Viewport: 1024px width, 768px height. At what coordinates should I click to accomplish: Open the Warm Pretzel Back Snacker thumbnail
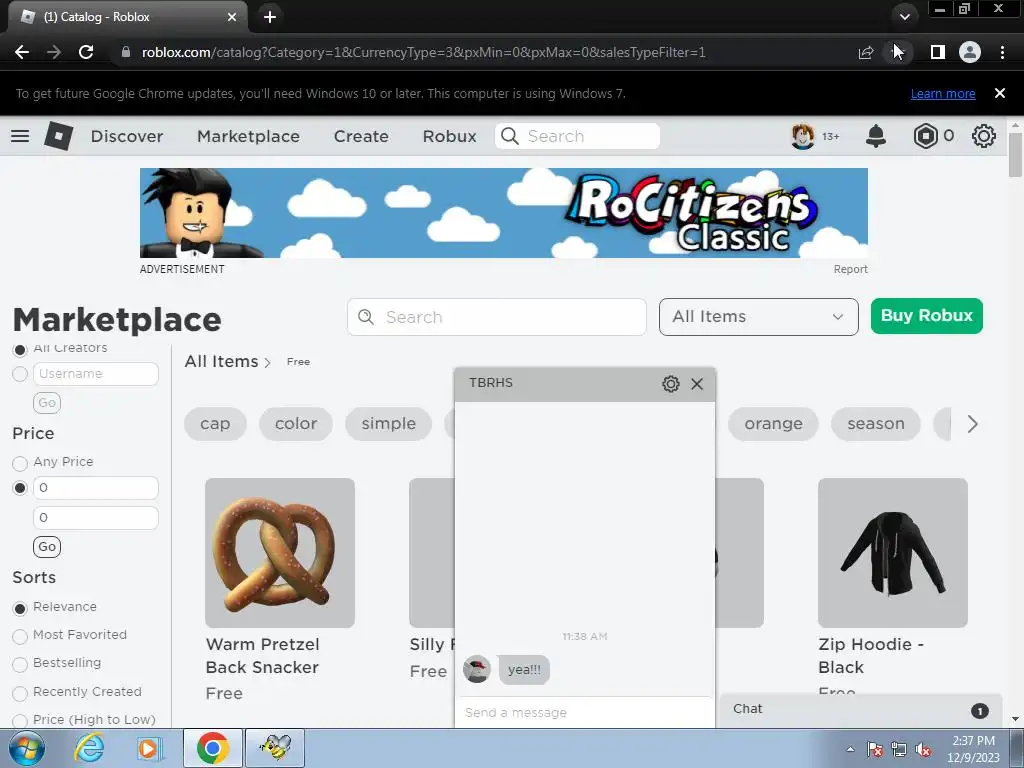click(280, 552)
